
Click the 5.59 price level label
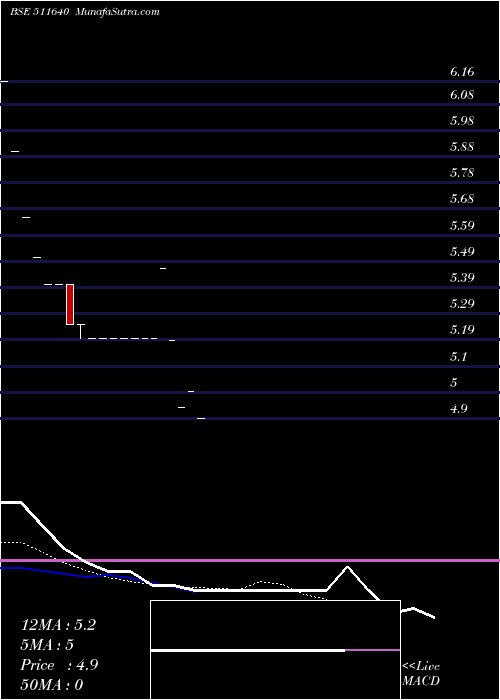[x=462, y=225]
